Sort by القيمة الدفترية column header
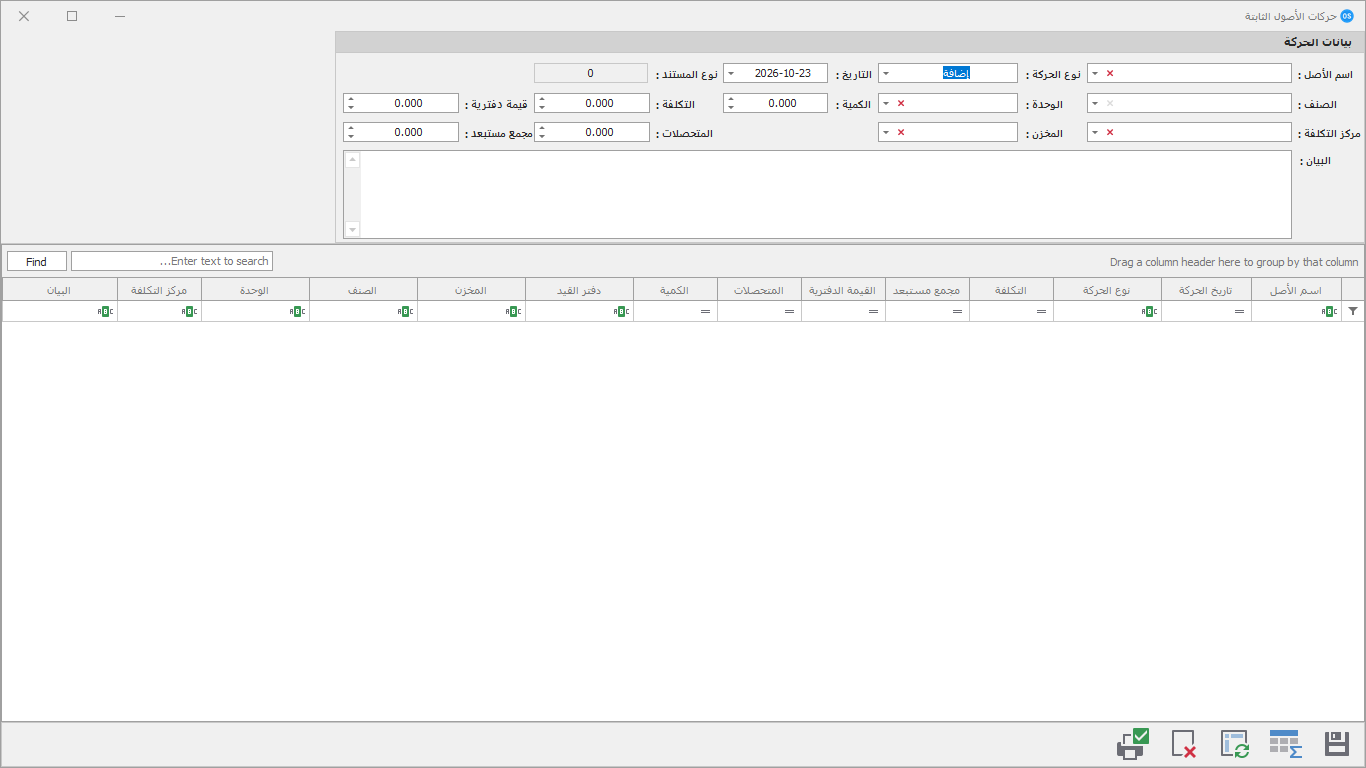This screenshot has width=1366, height=768. [x=844, y=290]
